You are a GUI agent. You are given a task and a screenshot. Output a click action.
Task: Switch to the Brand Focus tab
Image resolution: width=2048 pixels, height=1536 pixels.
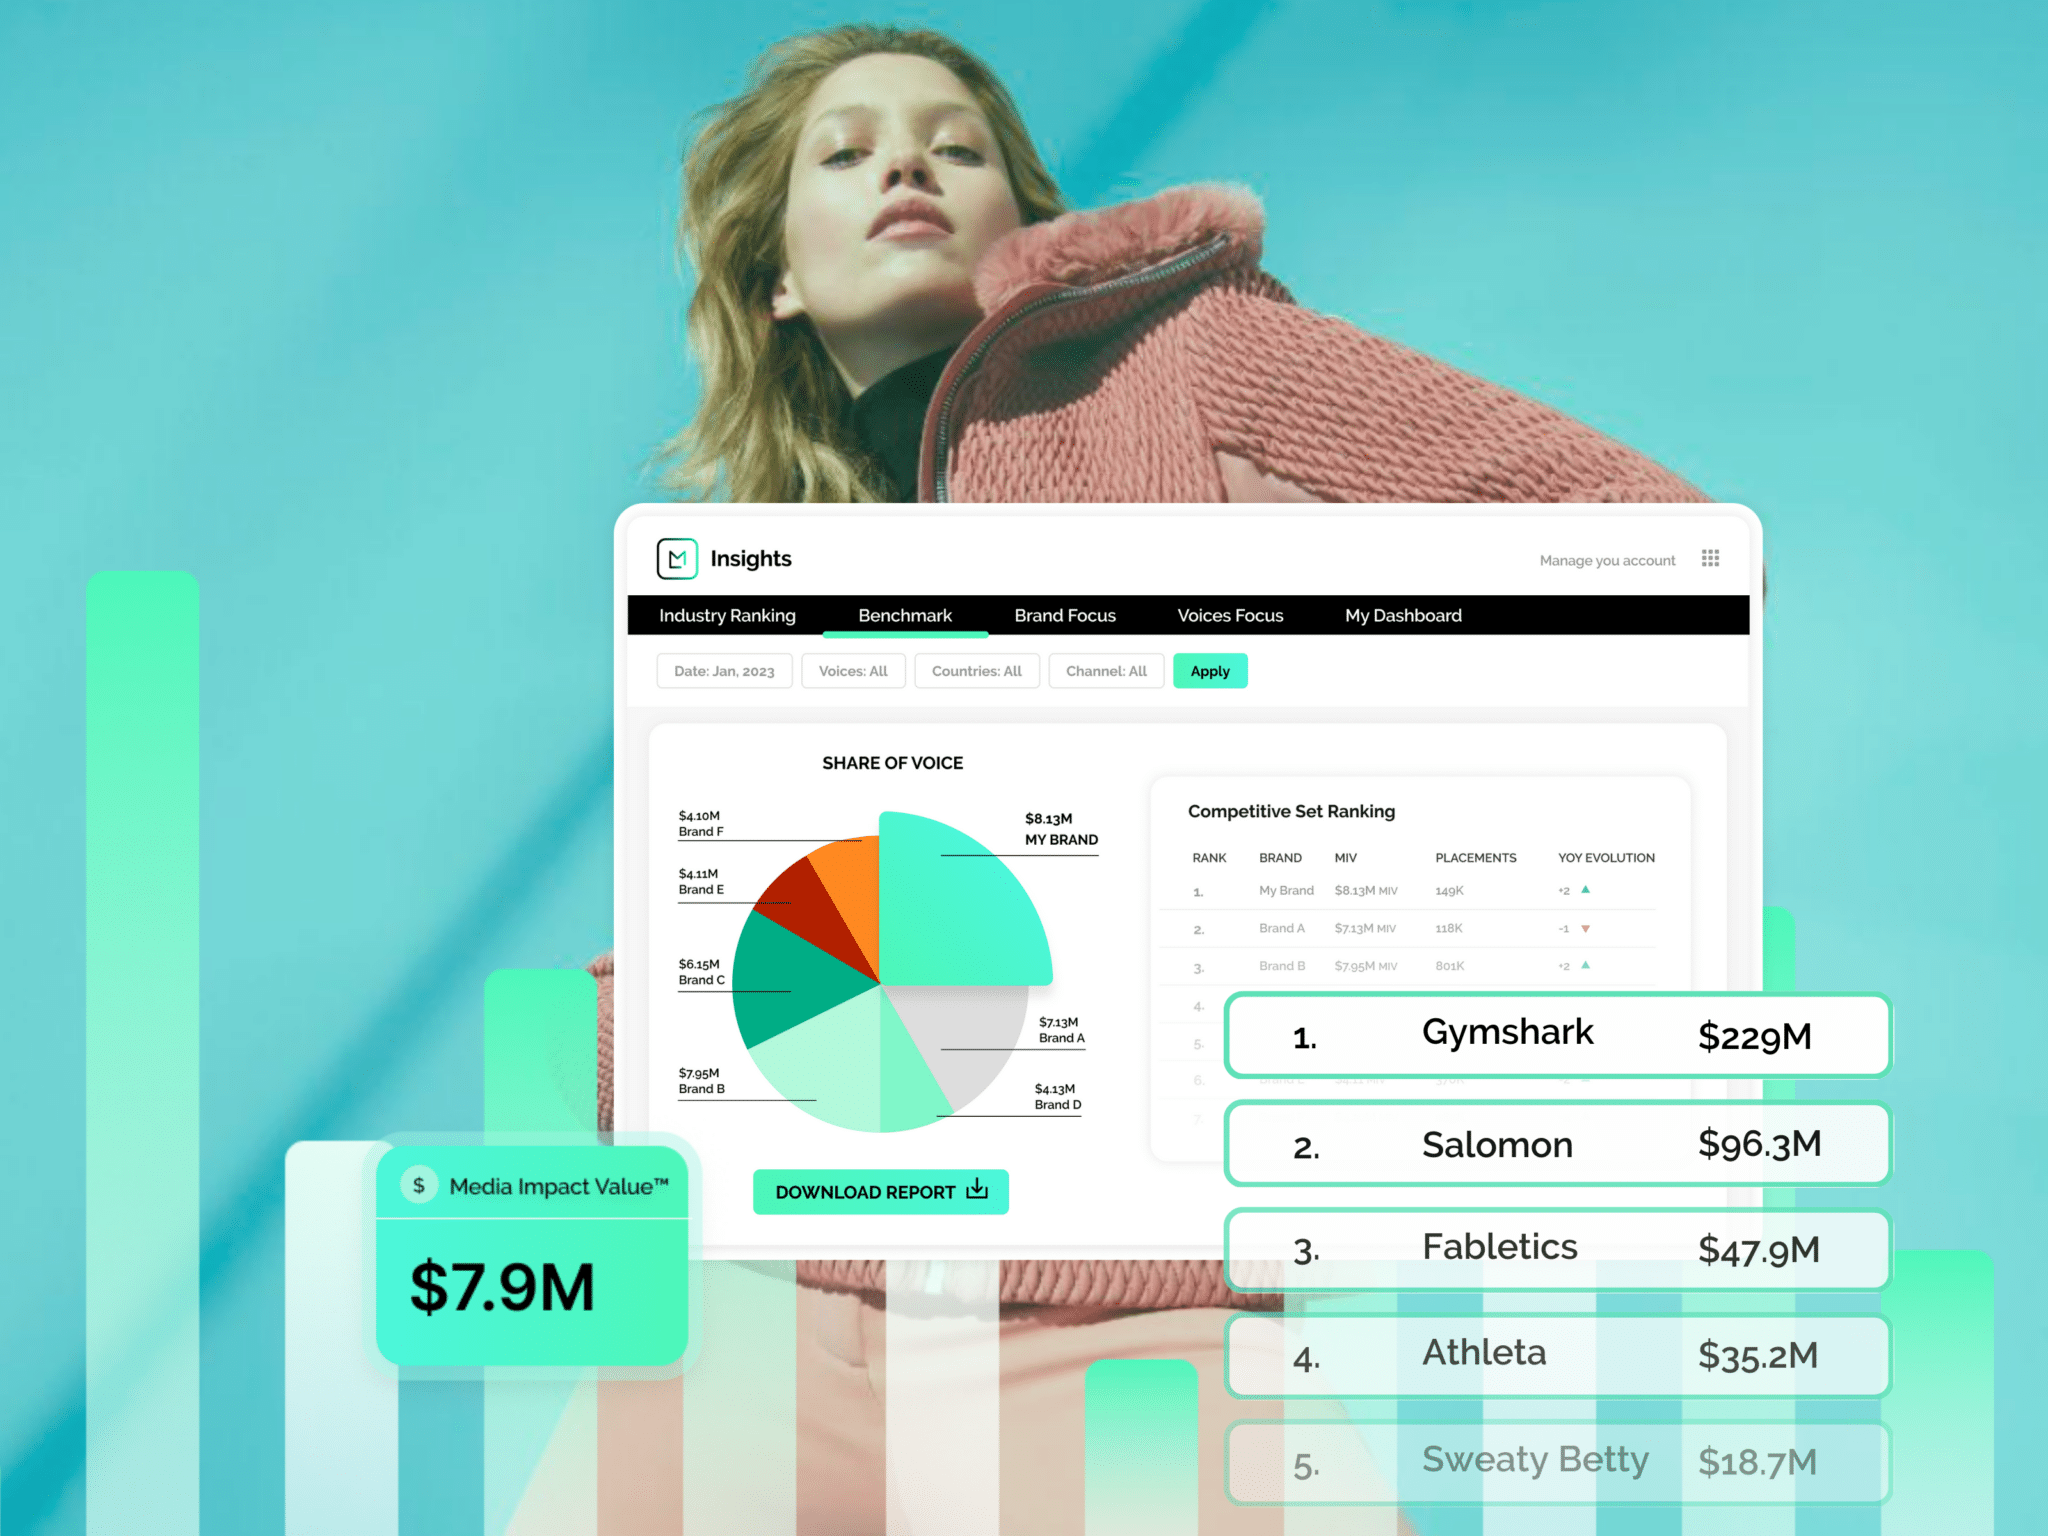click(x=1064, y=613)
